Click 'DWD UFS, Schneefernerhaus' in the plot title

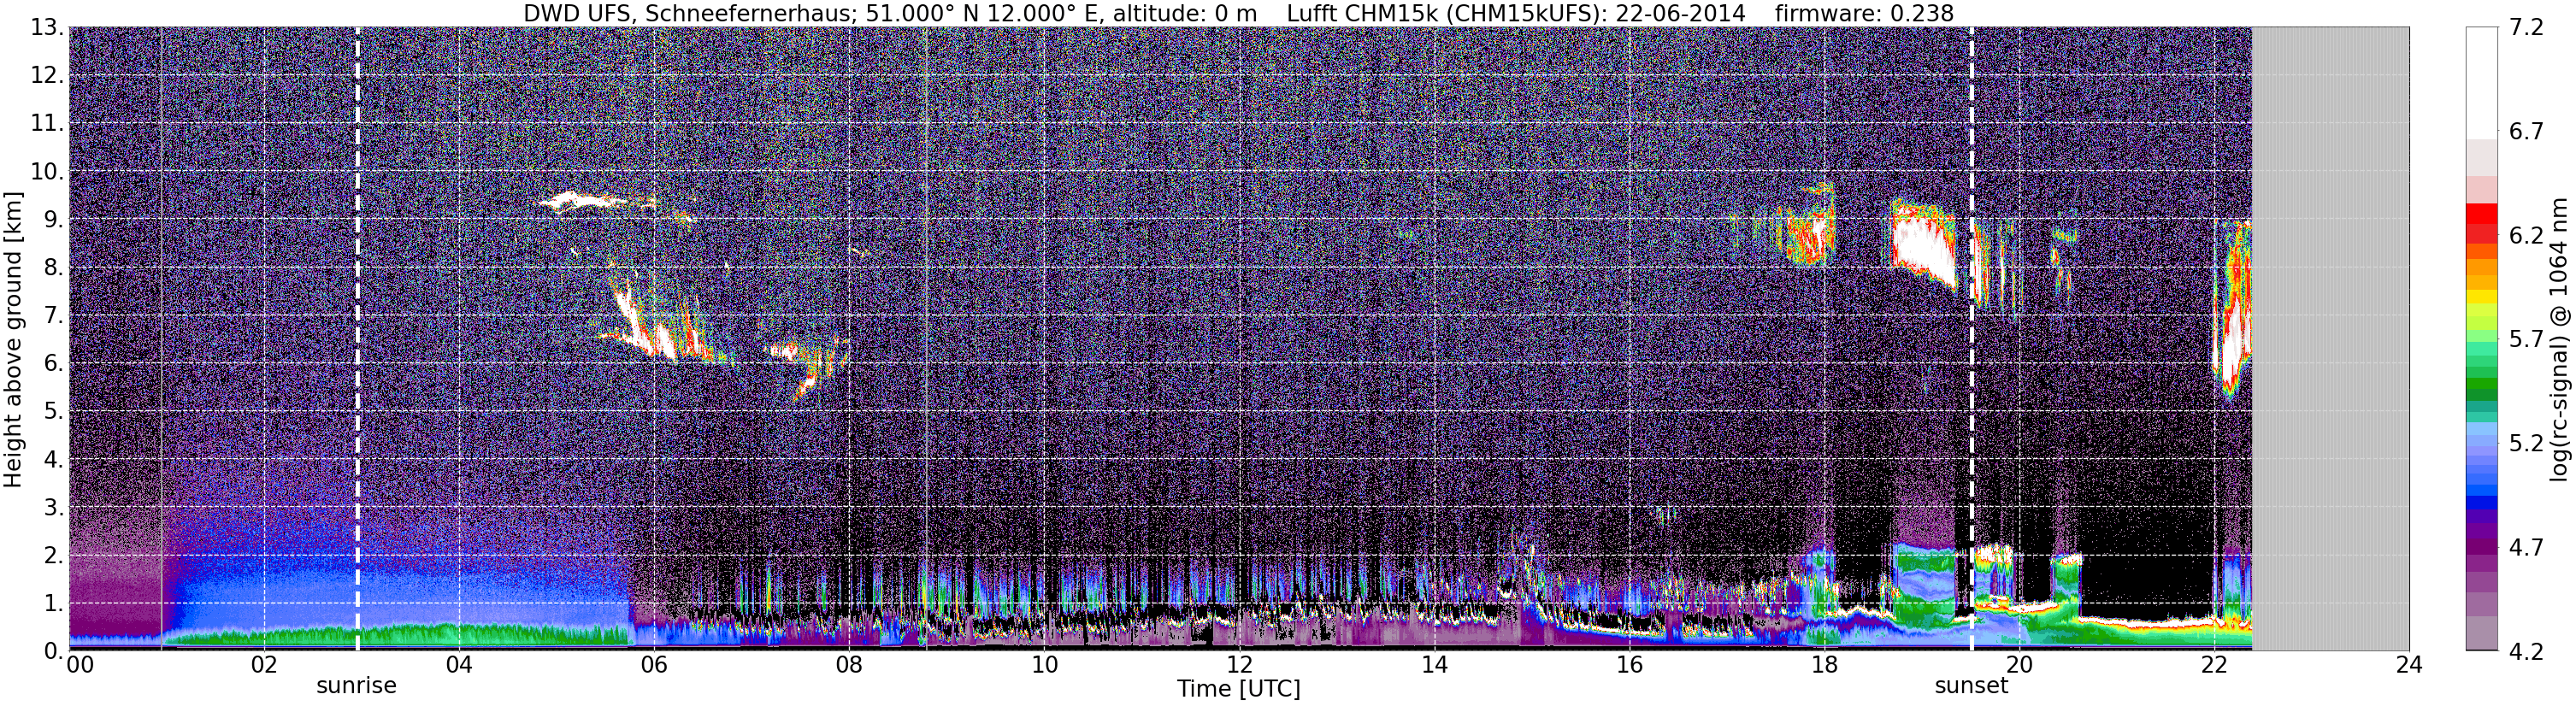687,13
